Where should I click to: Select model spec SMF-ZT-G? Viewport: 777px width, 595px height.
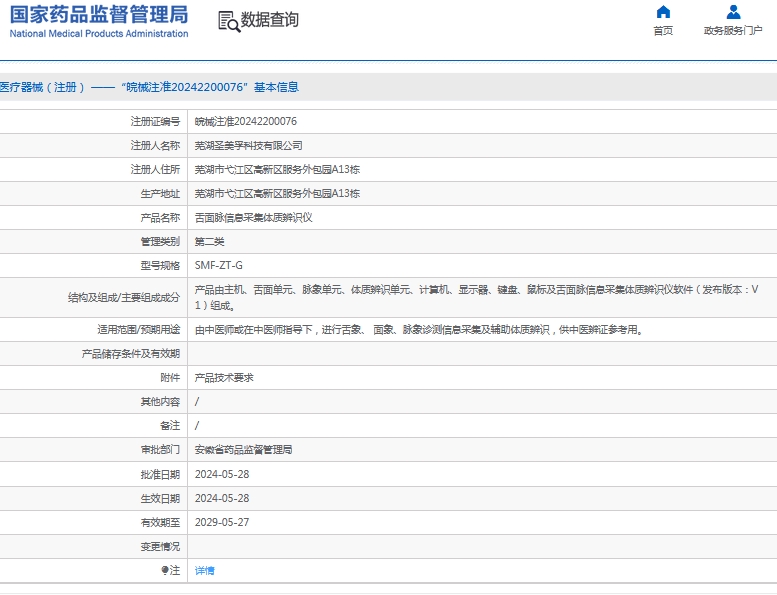pos(219,266)
